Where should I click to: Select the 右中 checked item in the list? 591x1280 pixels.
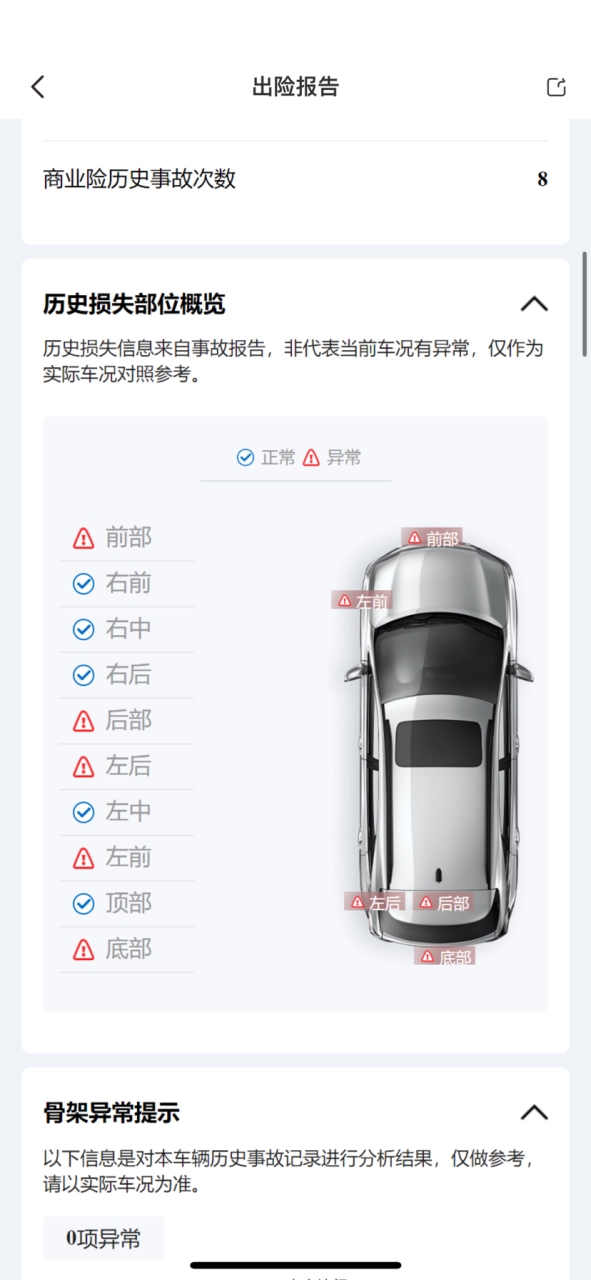click(x=126, y=629)
